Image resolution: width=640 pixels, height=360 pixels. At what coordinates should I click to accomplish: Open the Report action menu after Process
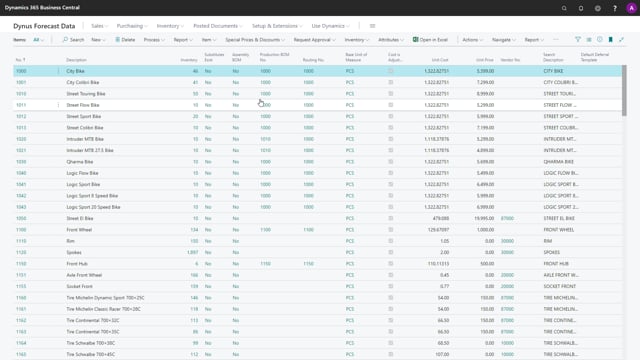[183, 40]
